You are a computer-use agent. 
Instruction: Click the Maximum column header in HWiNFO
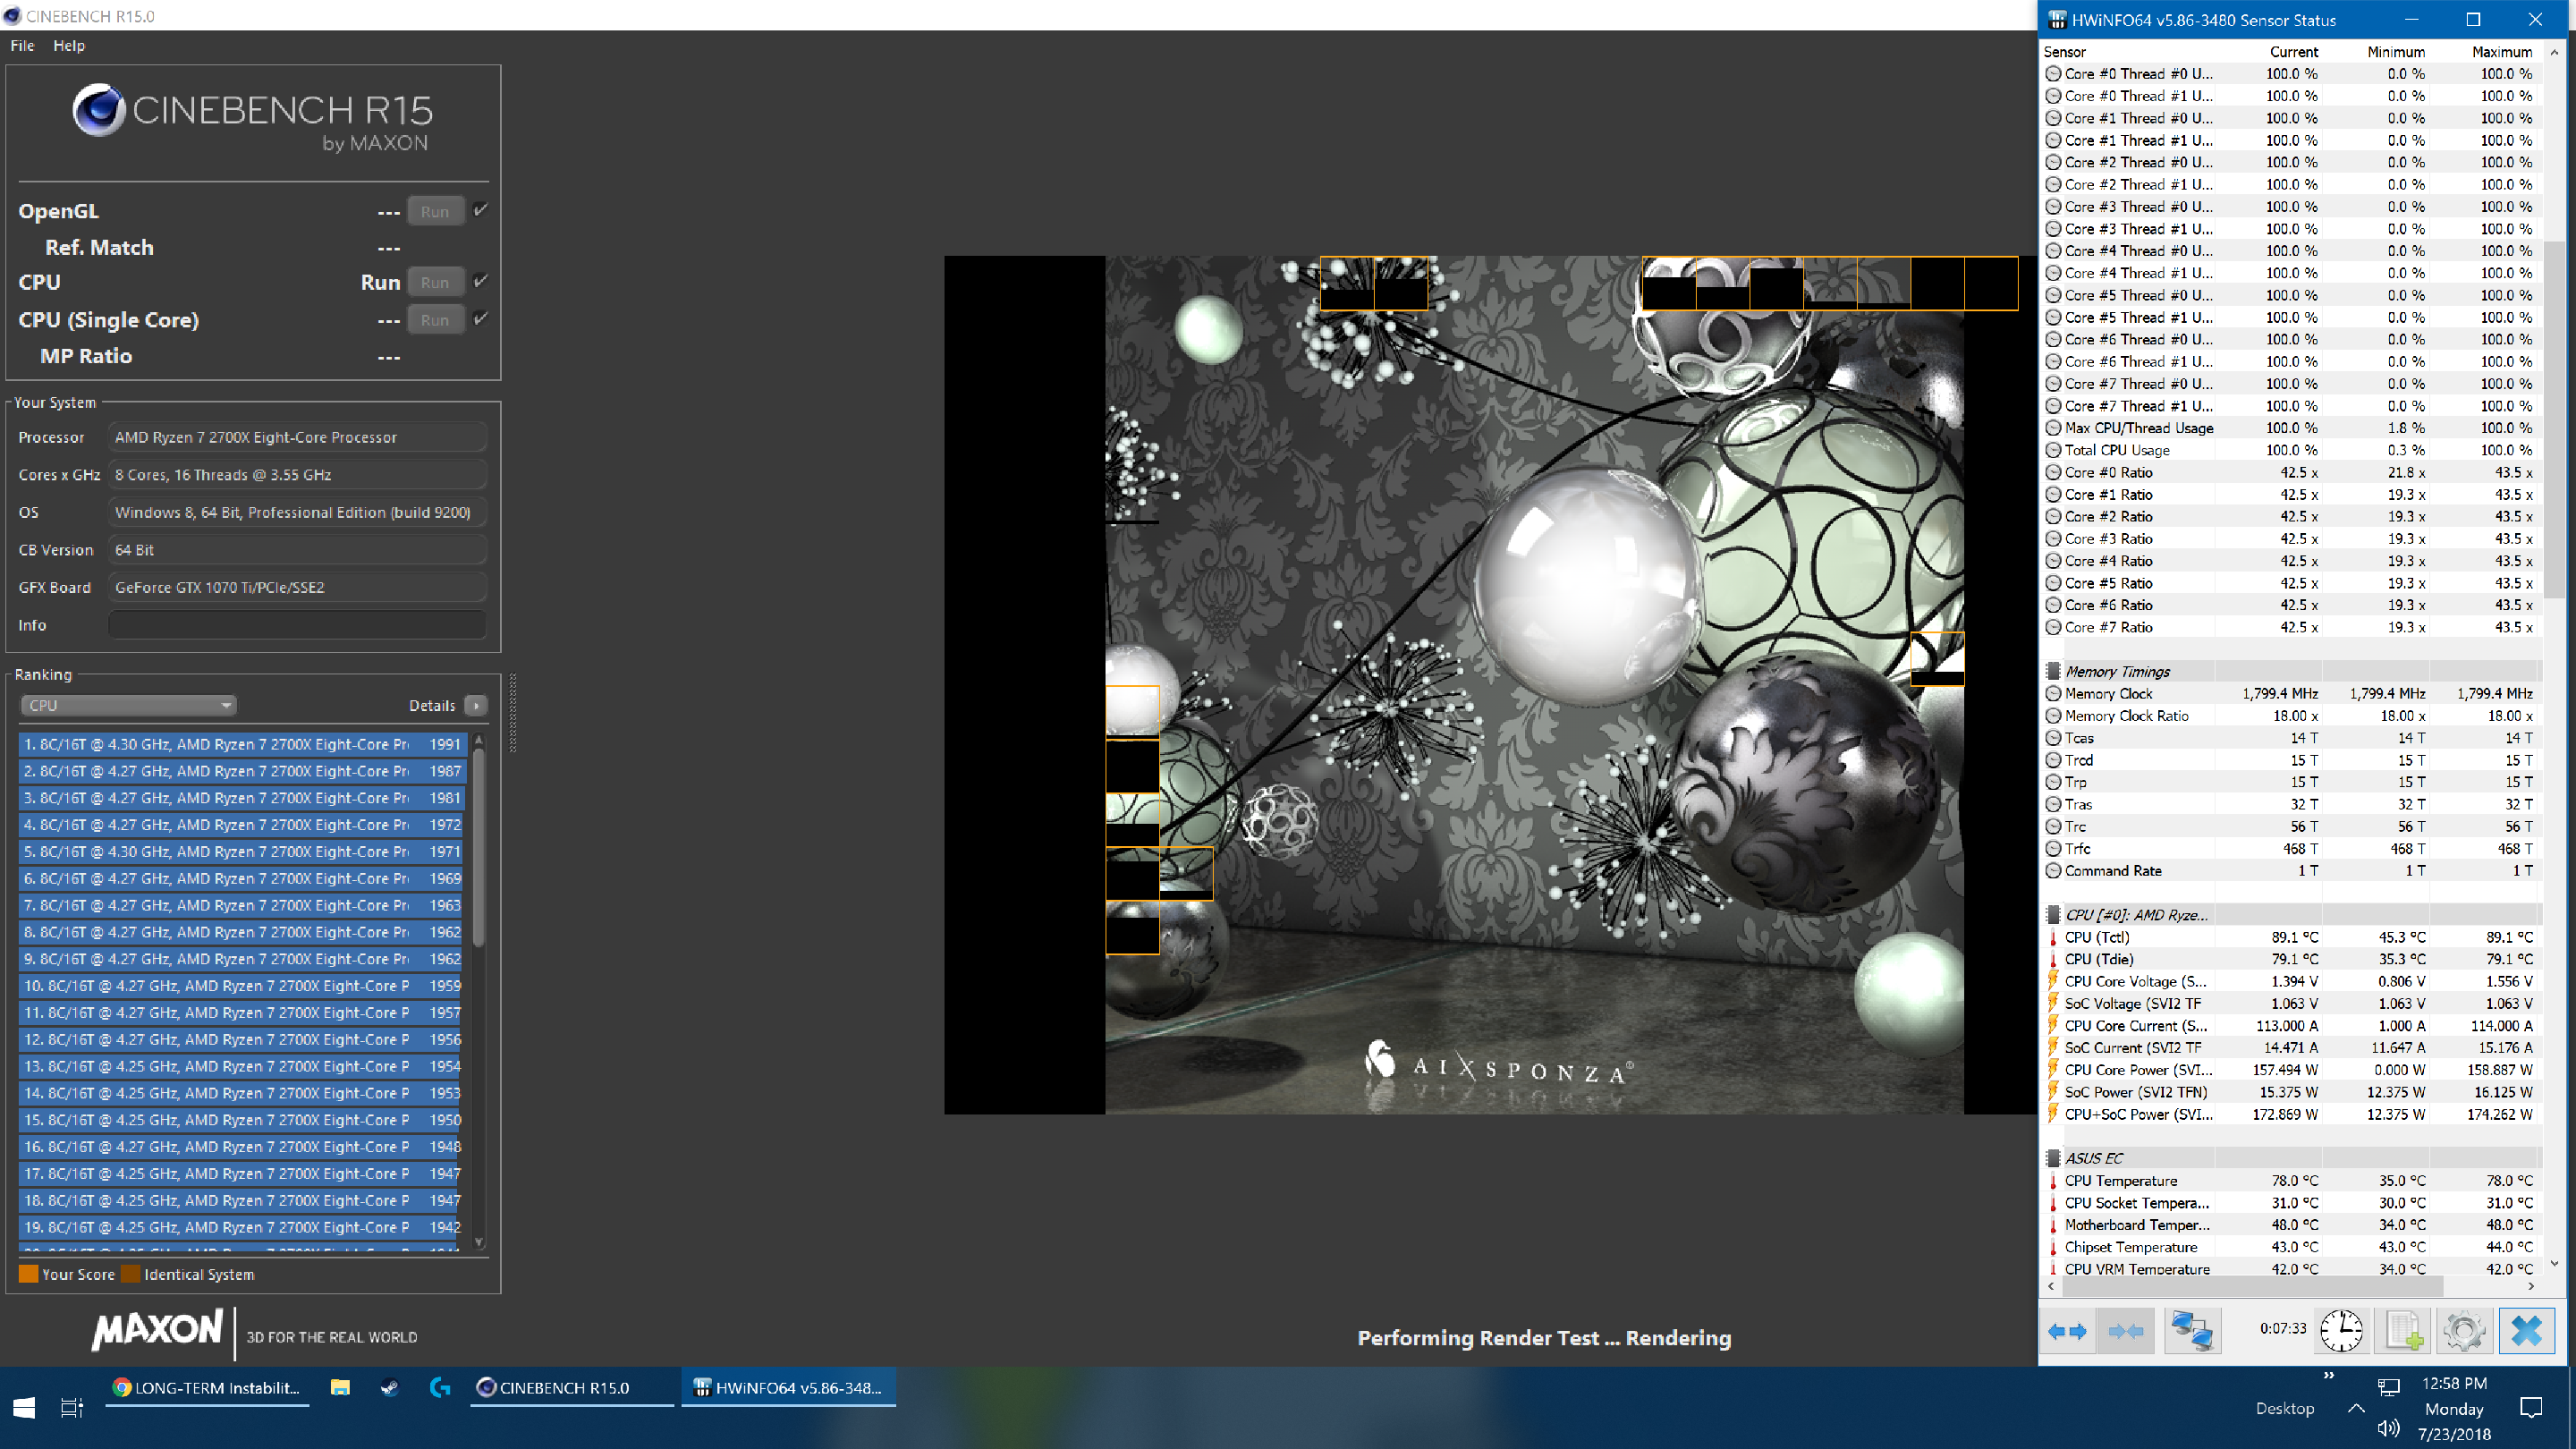2501,52
